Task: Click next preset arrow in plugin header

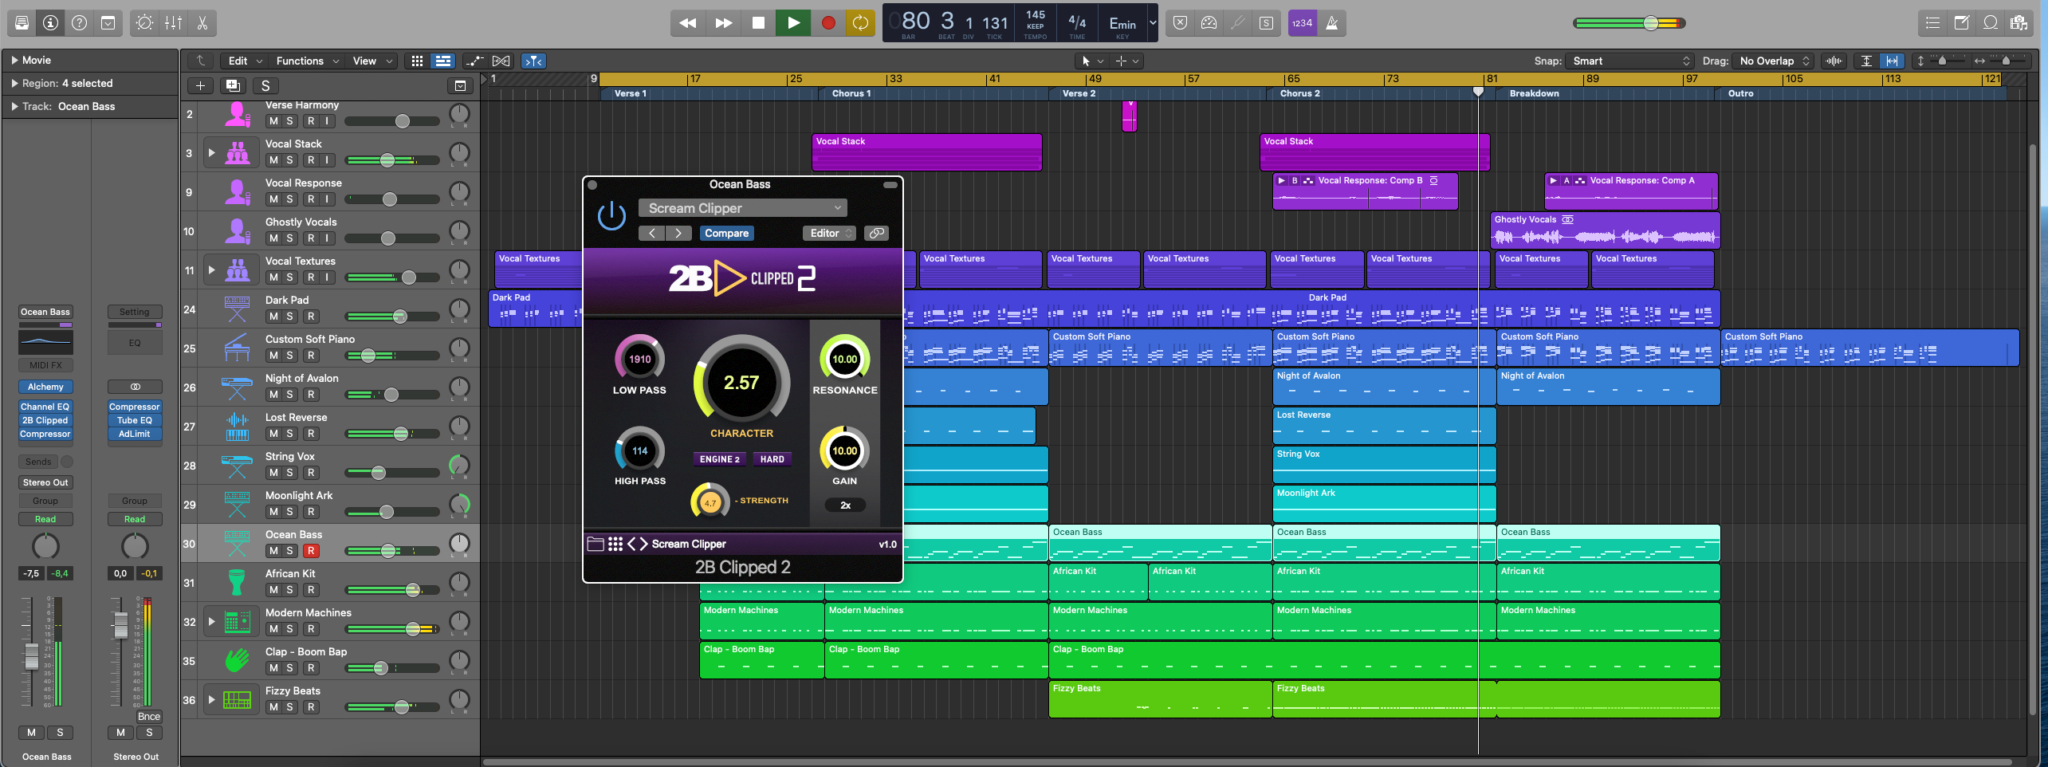Action: point(678,233)
